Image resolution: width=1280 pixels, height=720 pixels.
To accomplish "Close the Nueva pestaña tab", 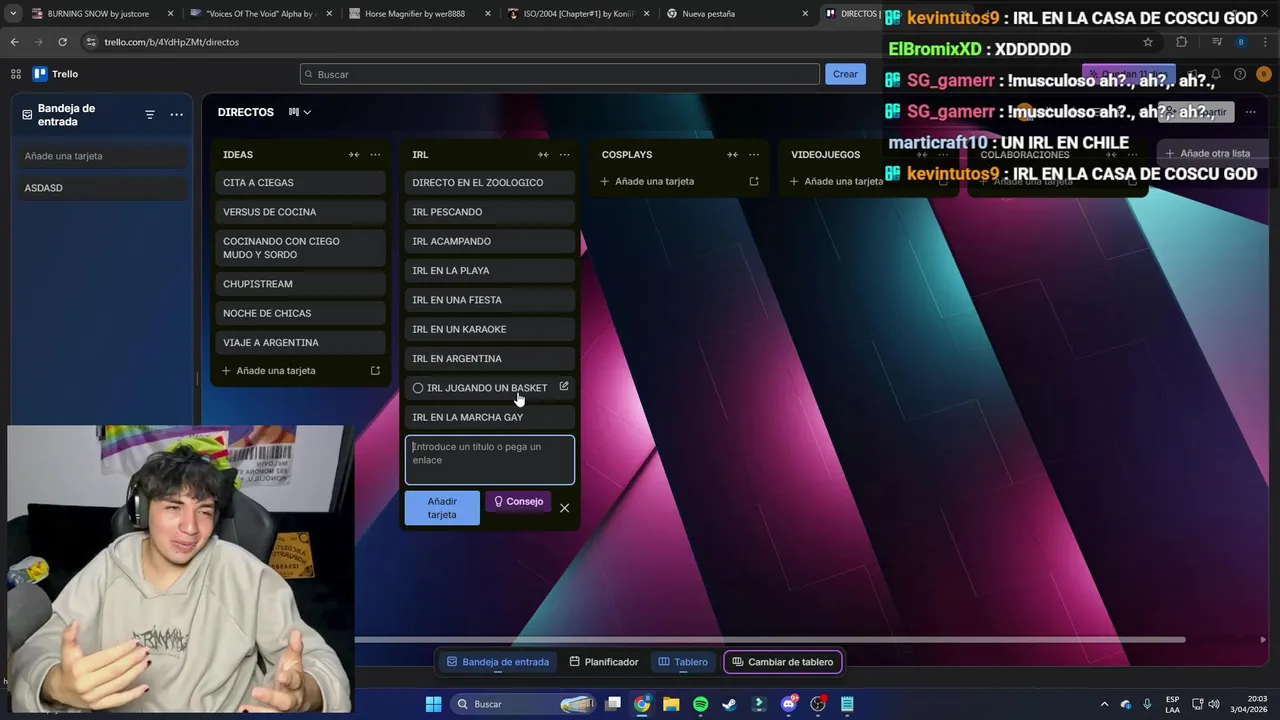I will 805,14.
